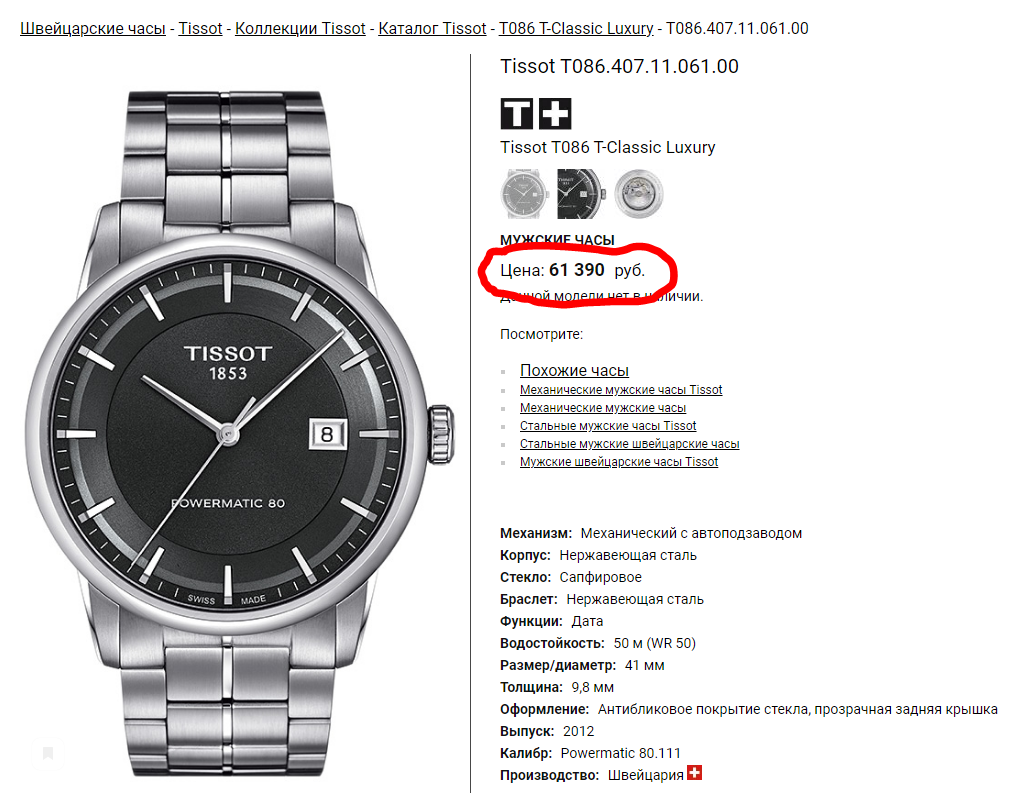Select the angled dial close-up thumbnail
This screenshot has height=793, width=1018.
[x=581, y=194]
